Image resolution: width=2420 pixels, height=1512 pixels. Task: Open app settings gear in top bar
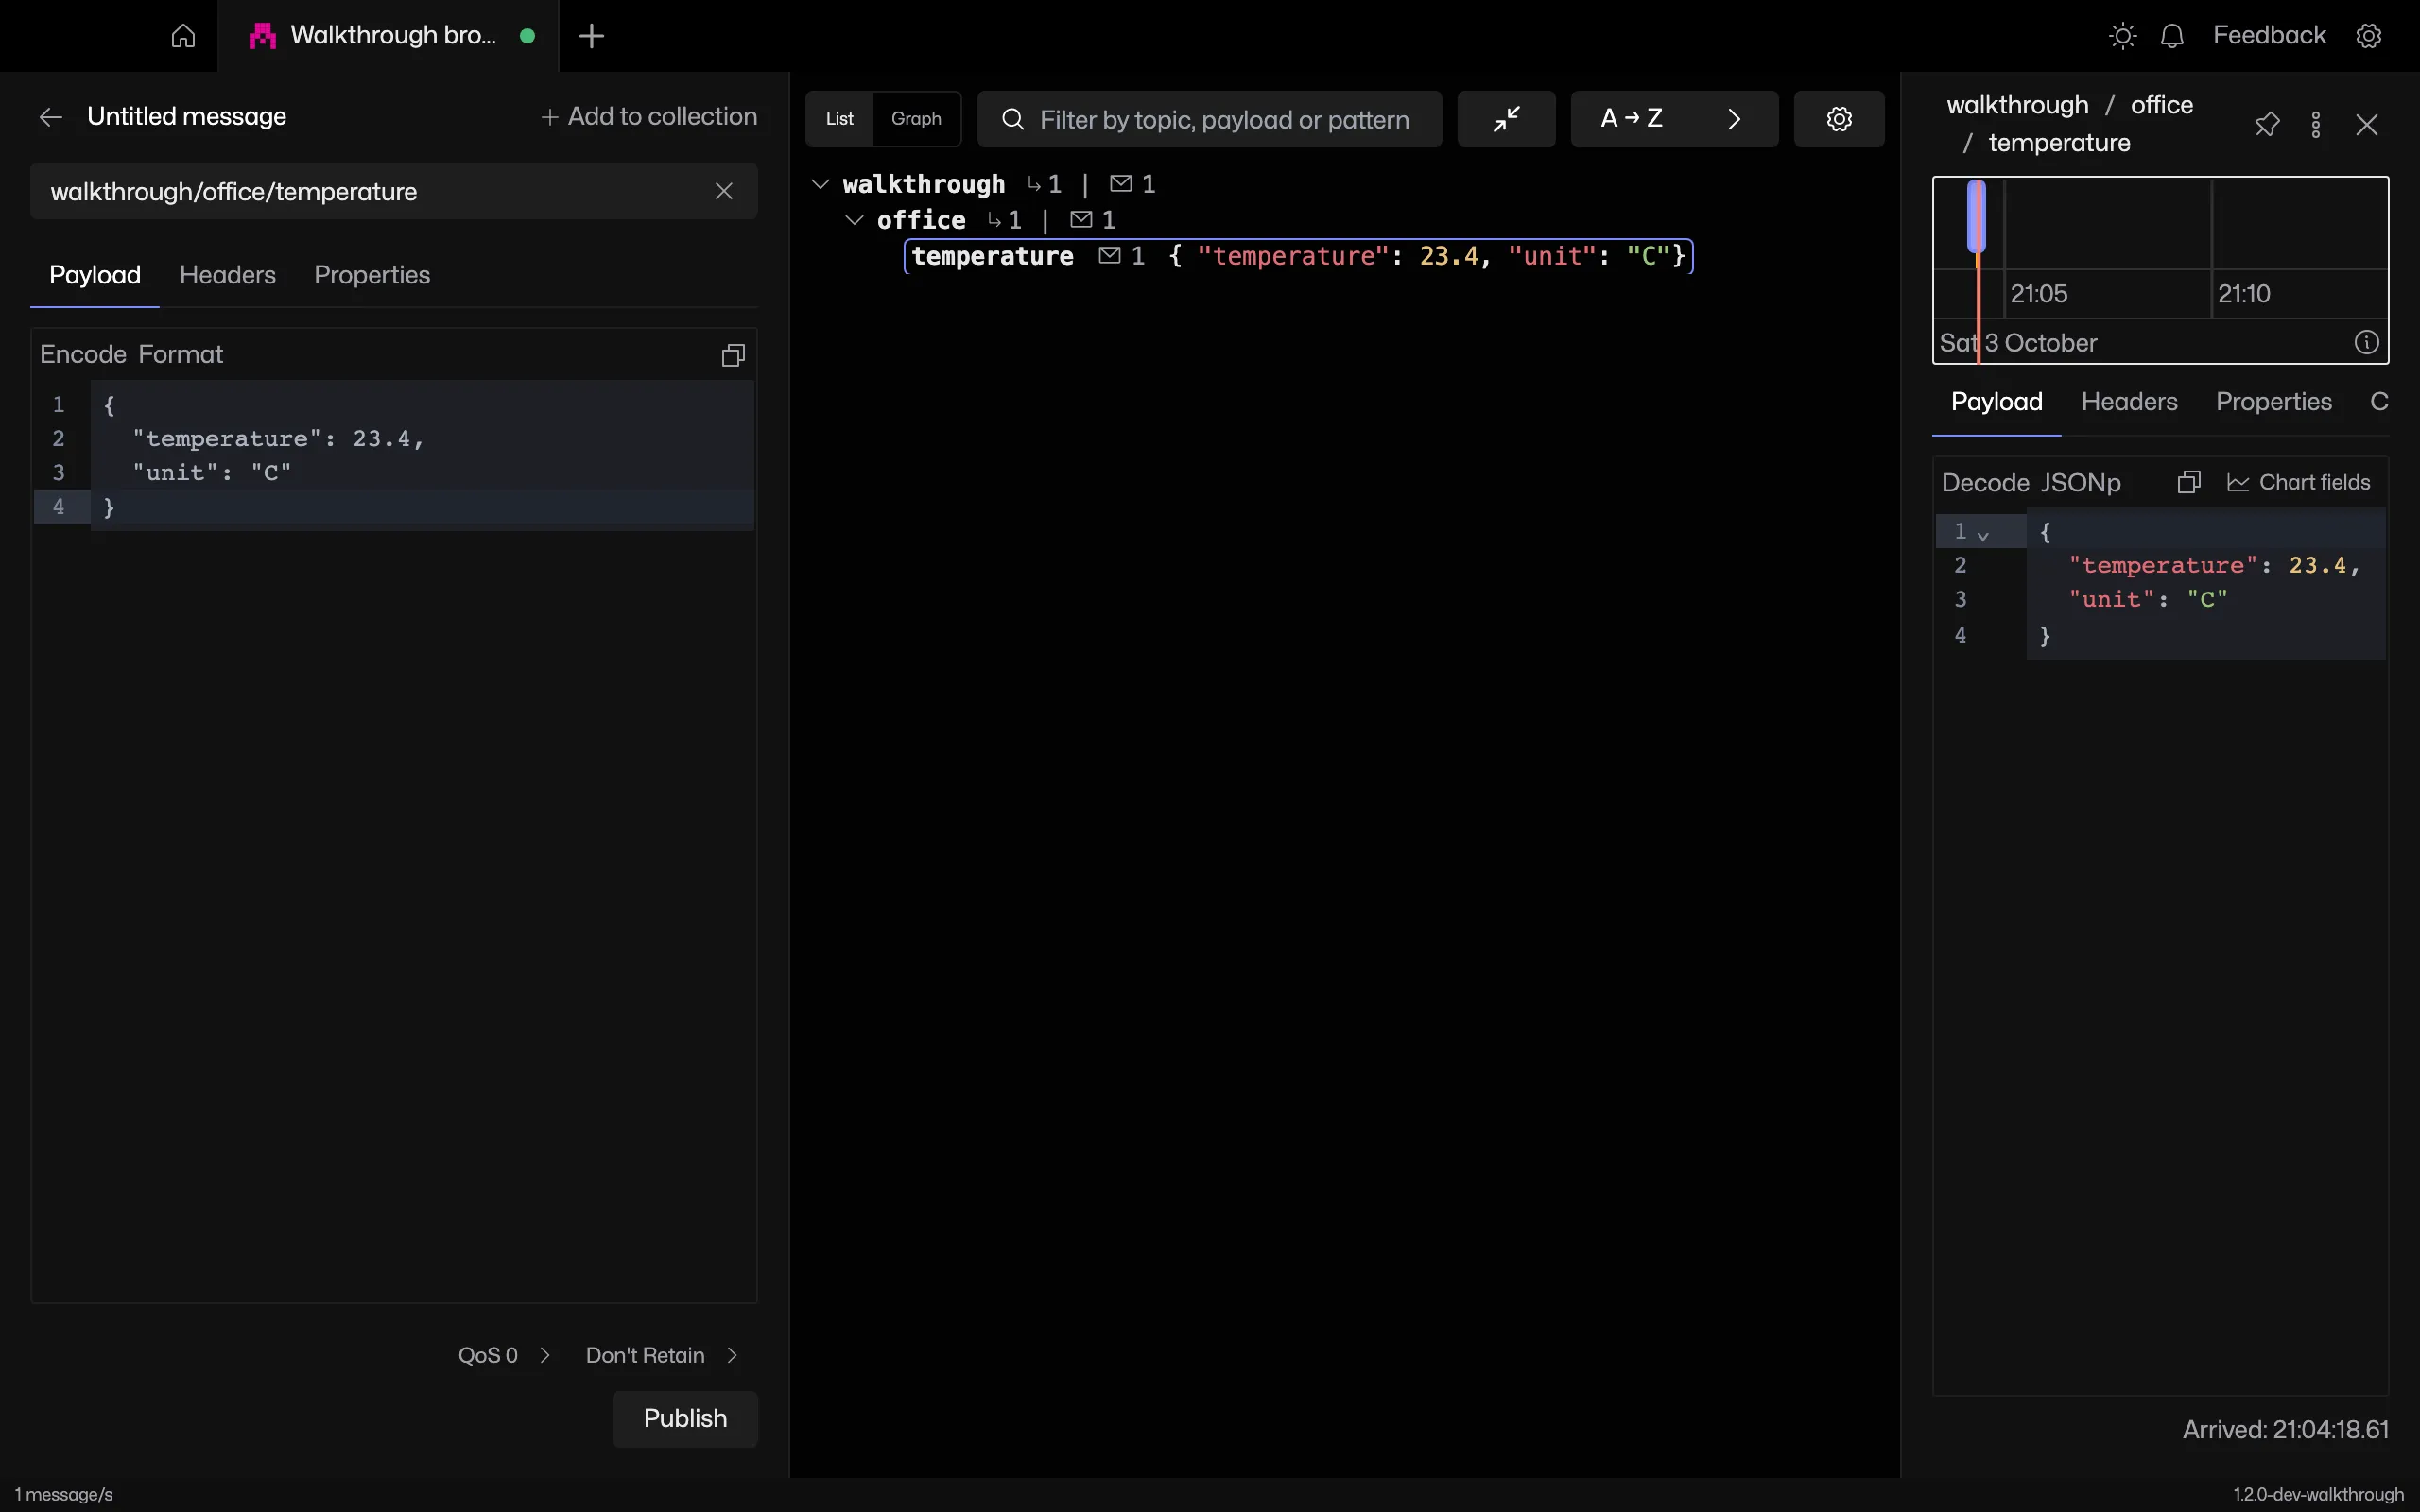point(2369,36)
